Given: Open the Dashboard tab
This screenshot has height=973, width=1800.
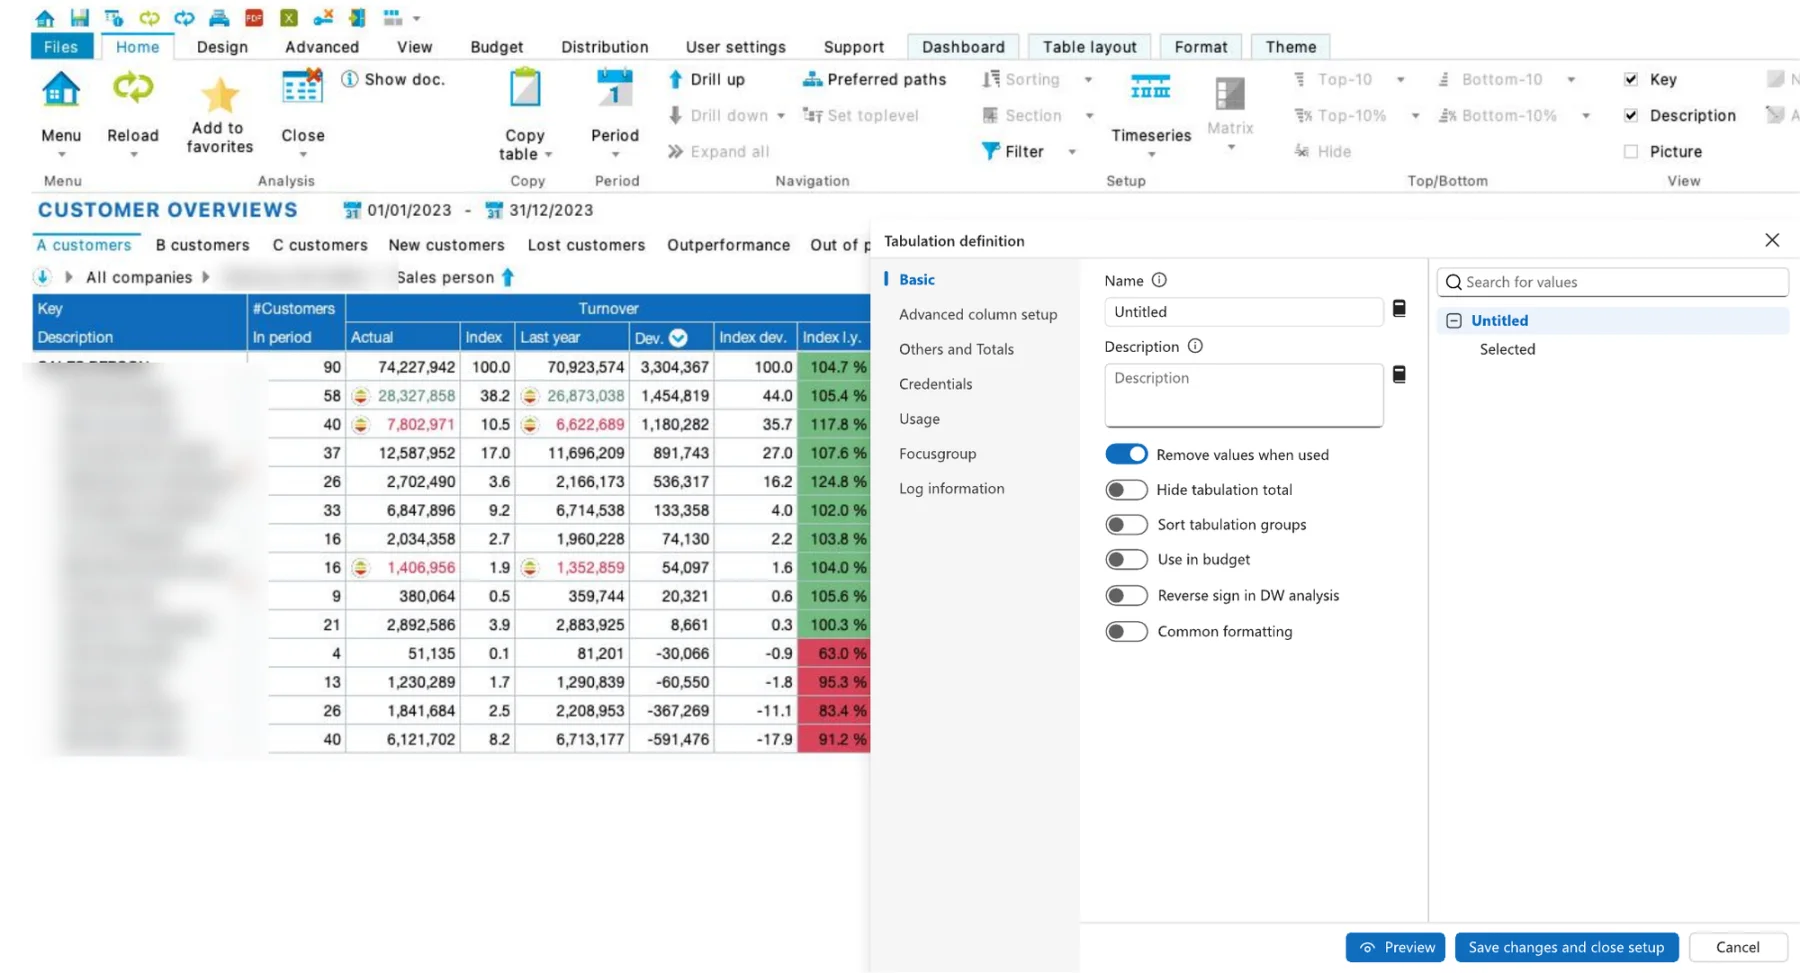Looking at the screenshot, I should pyautogui.click(x=963, y=47).
